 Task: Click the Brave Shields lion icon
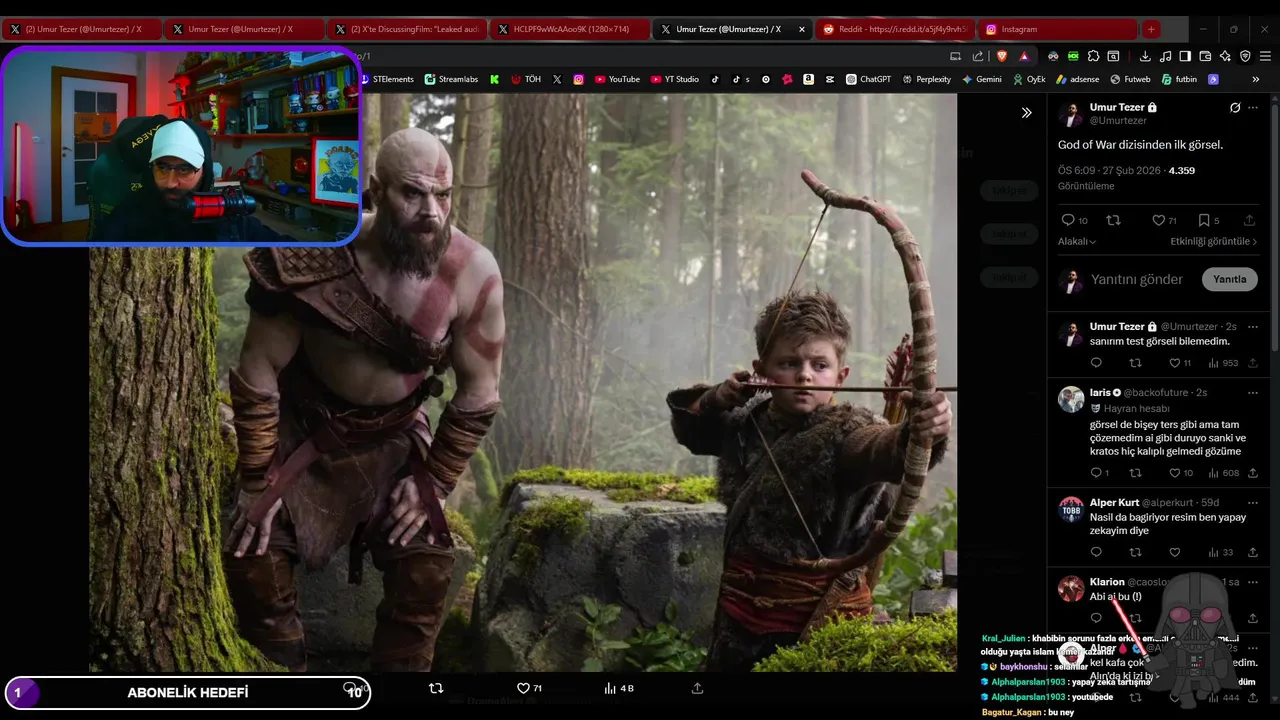[1002, 56]
